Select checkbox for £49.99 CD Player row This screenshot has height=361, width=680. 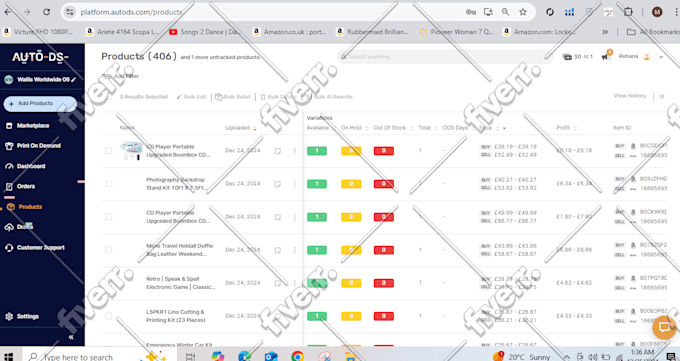pyautogui.click(x=108, y=217)
